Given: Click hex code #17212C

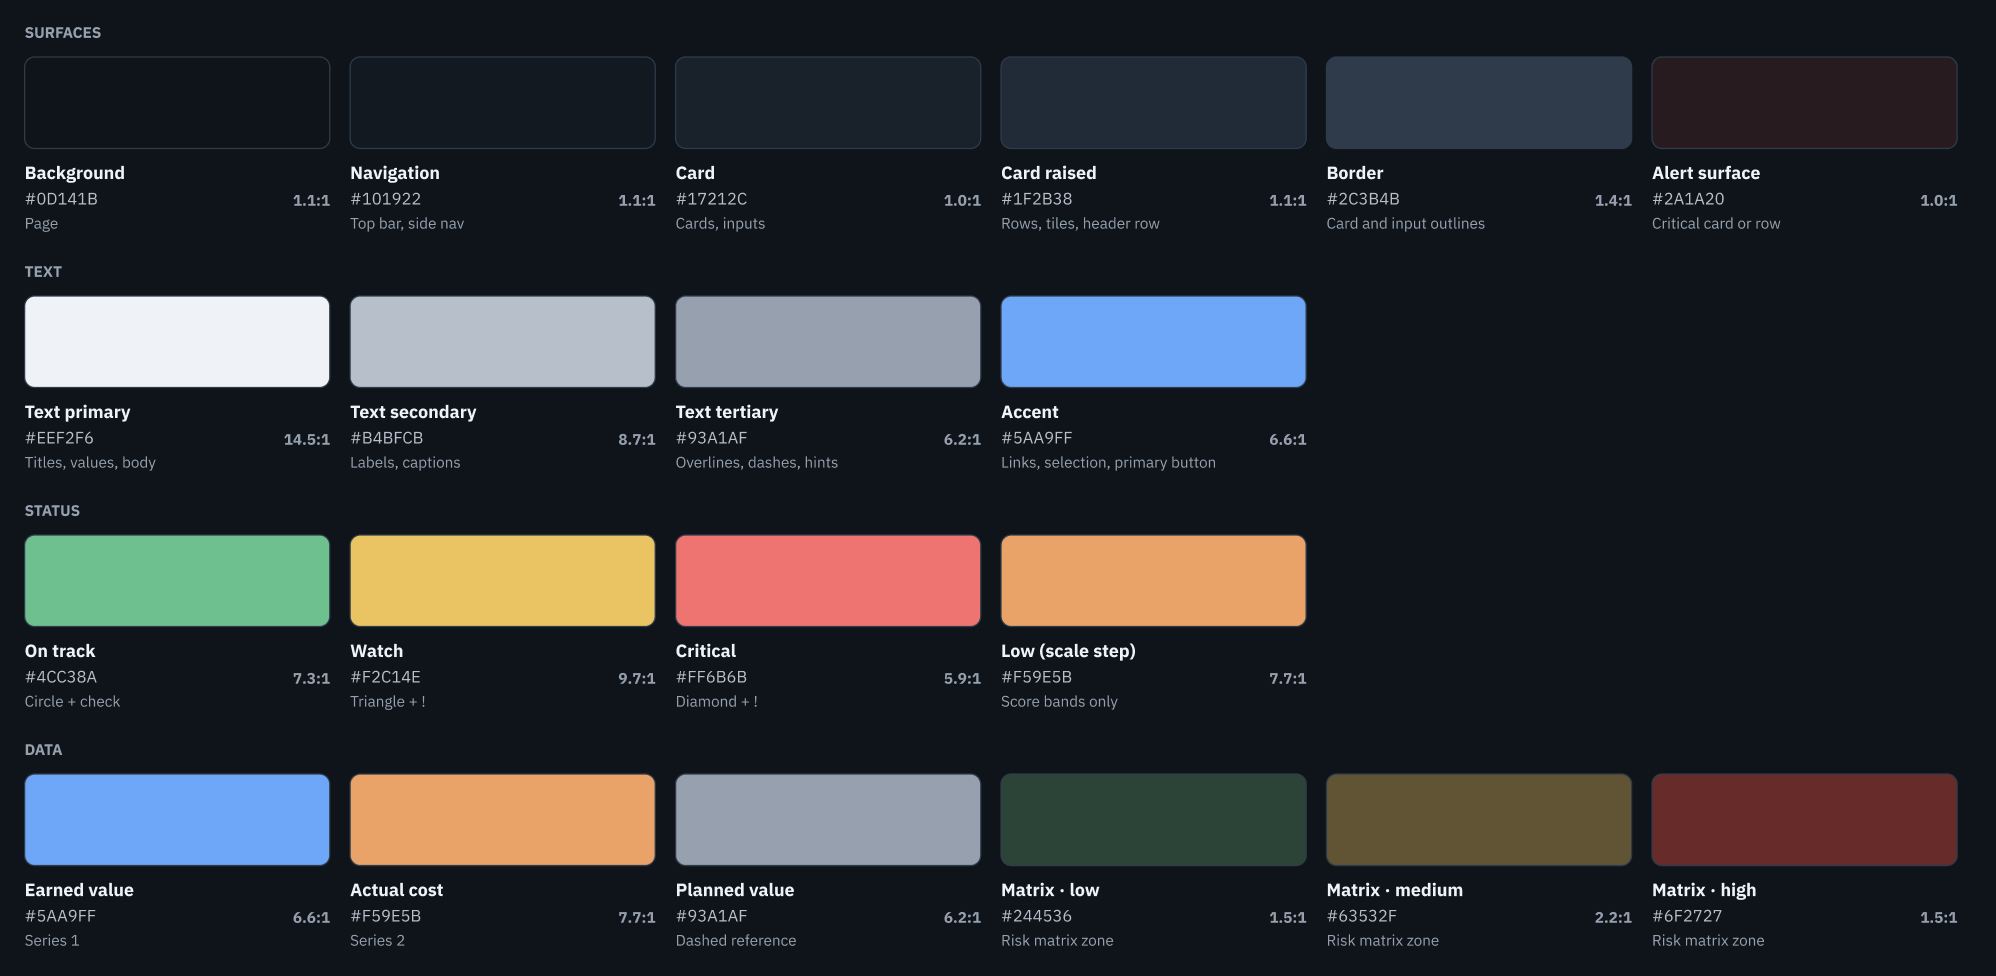Looking at the screenshot, I should point(712,199).
